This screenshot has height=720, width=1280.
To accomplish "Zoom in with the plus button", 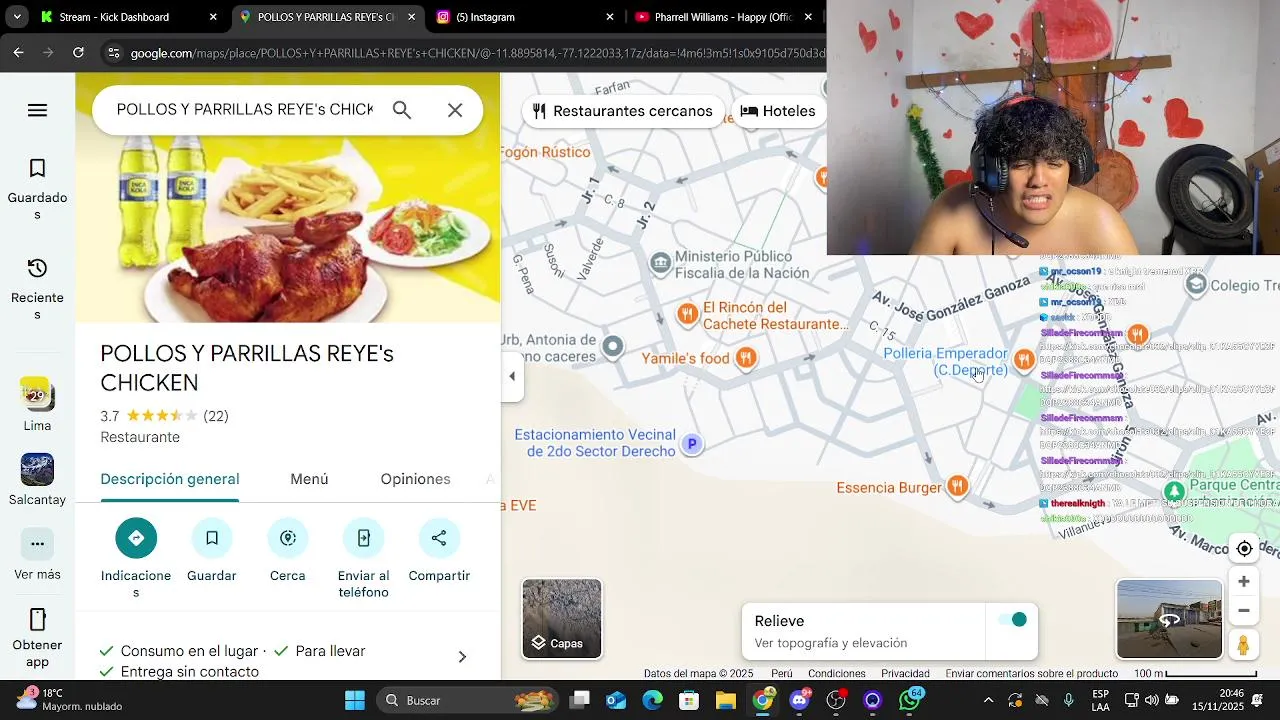I will coord(1244,582).
